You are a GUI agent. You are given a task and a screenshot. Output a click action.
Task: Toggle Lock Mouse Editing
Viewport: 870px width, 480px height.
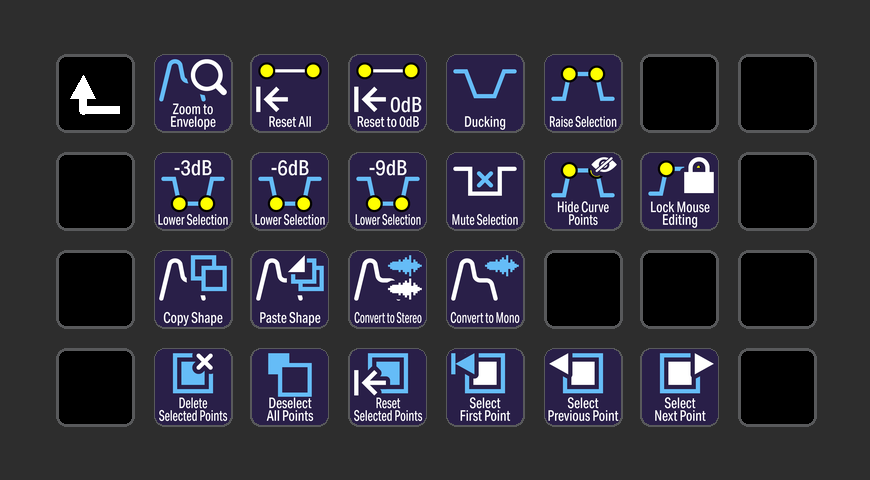(x=680, y=191)
